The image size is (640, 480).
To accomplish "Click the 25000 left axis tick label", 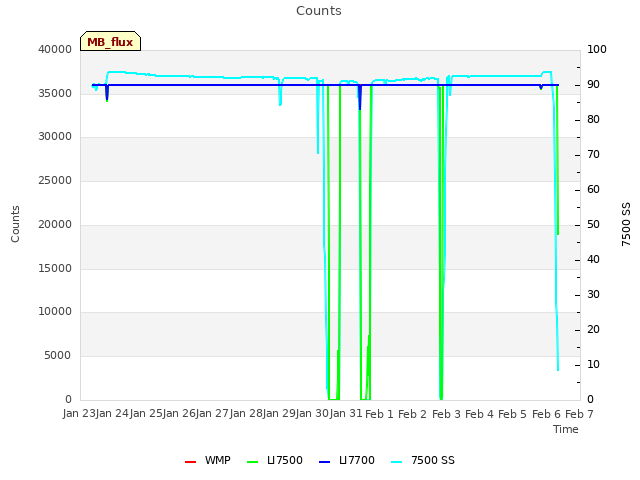I will 55,180.
